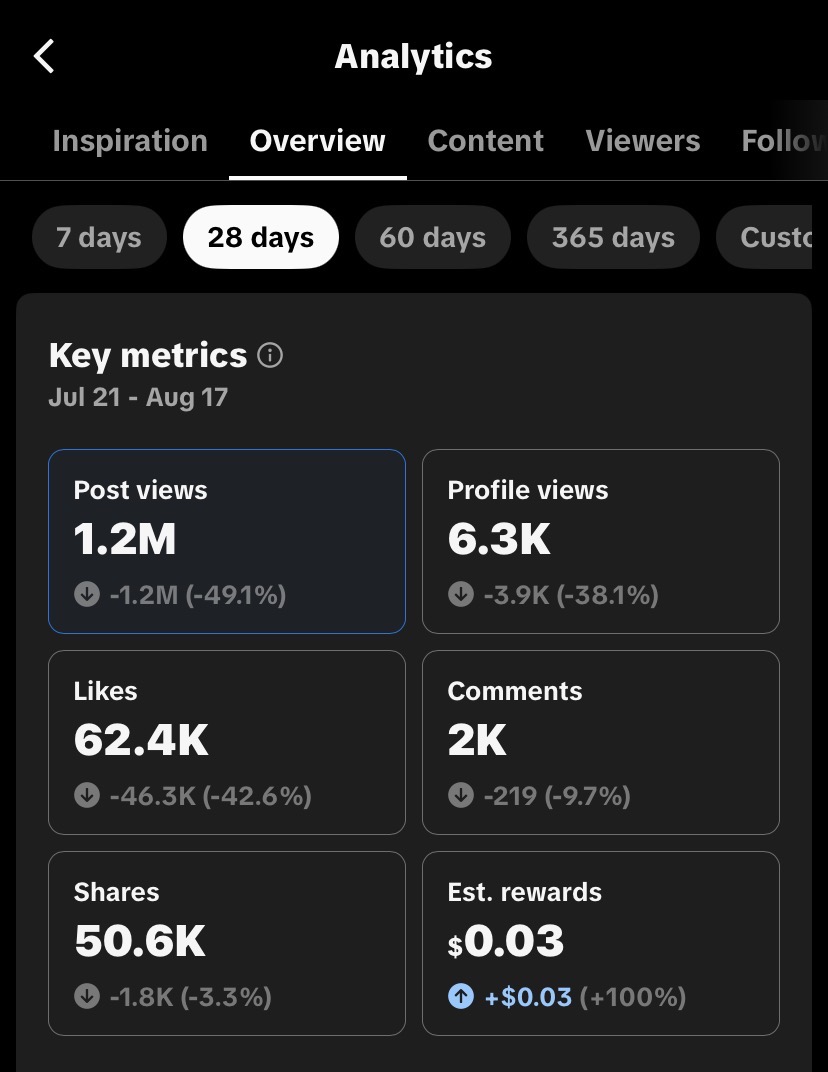Open the Viewers tab
The image size is (828, 1072).
pyautogui.click(x=643, y=141)
